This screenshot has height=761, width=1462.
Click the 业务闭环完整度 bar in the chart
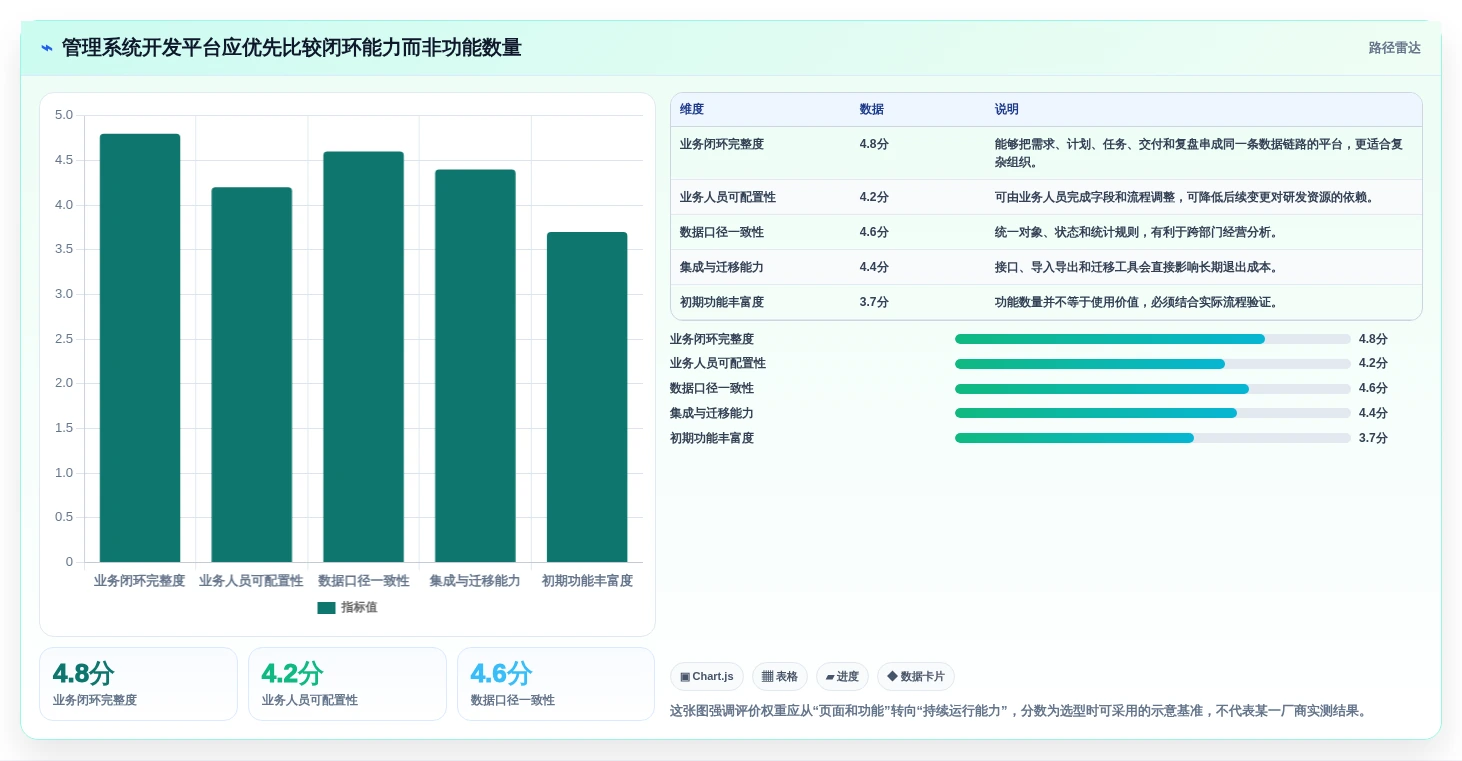pyautogui.click(x=140, y=348)
